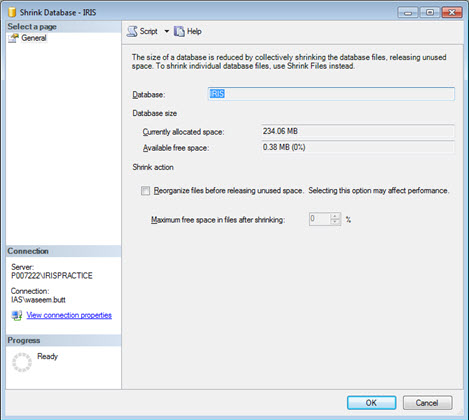The image size is (469, 420).
Task: Select the General page item
Action: coord(34,38)
